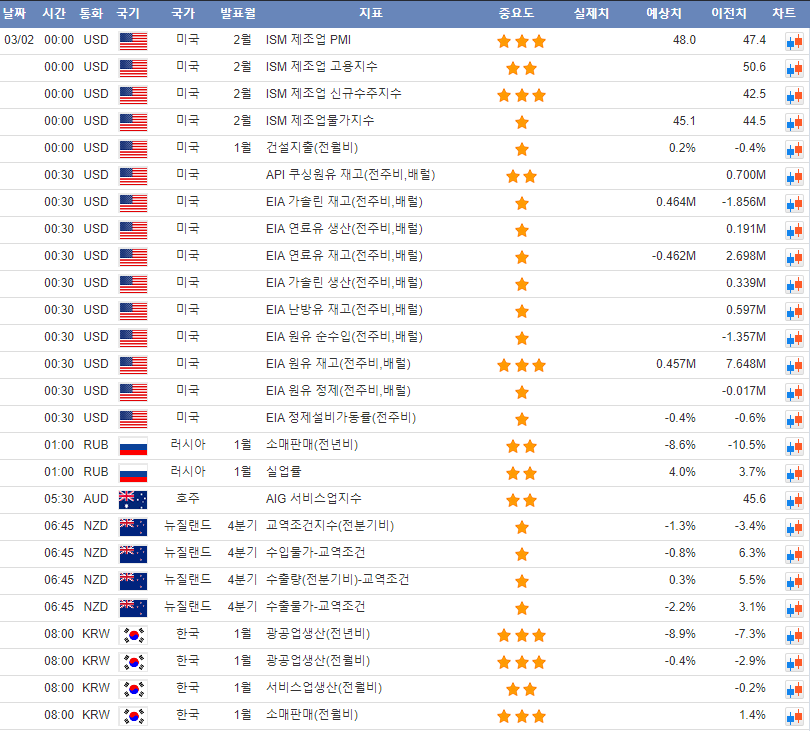This screenshot has height=731, width=810.
Task: Click chart icon for 광공업생산(전년비) row
Action: click(x=793, y=635)
